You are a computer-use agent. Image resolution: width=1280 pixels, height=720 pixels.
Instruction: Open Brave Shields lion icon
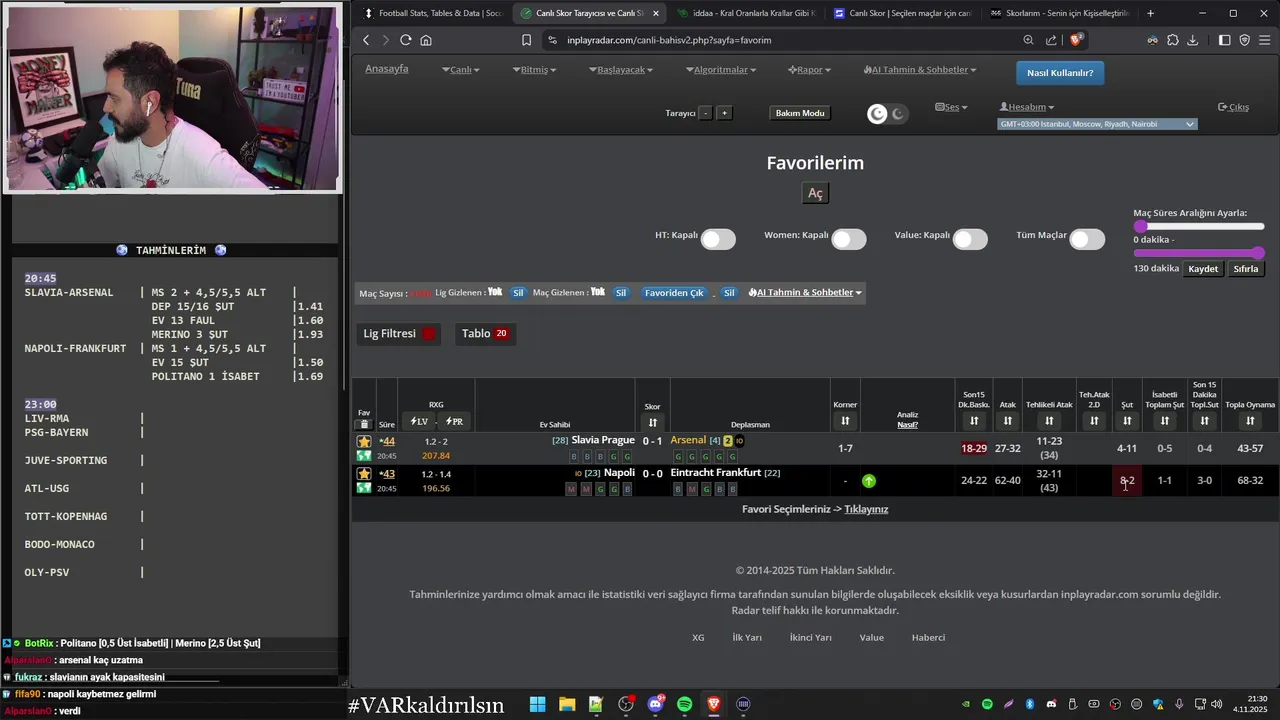click(1077, 40)
